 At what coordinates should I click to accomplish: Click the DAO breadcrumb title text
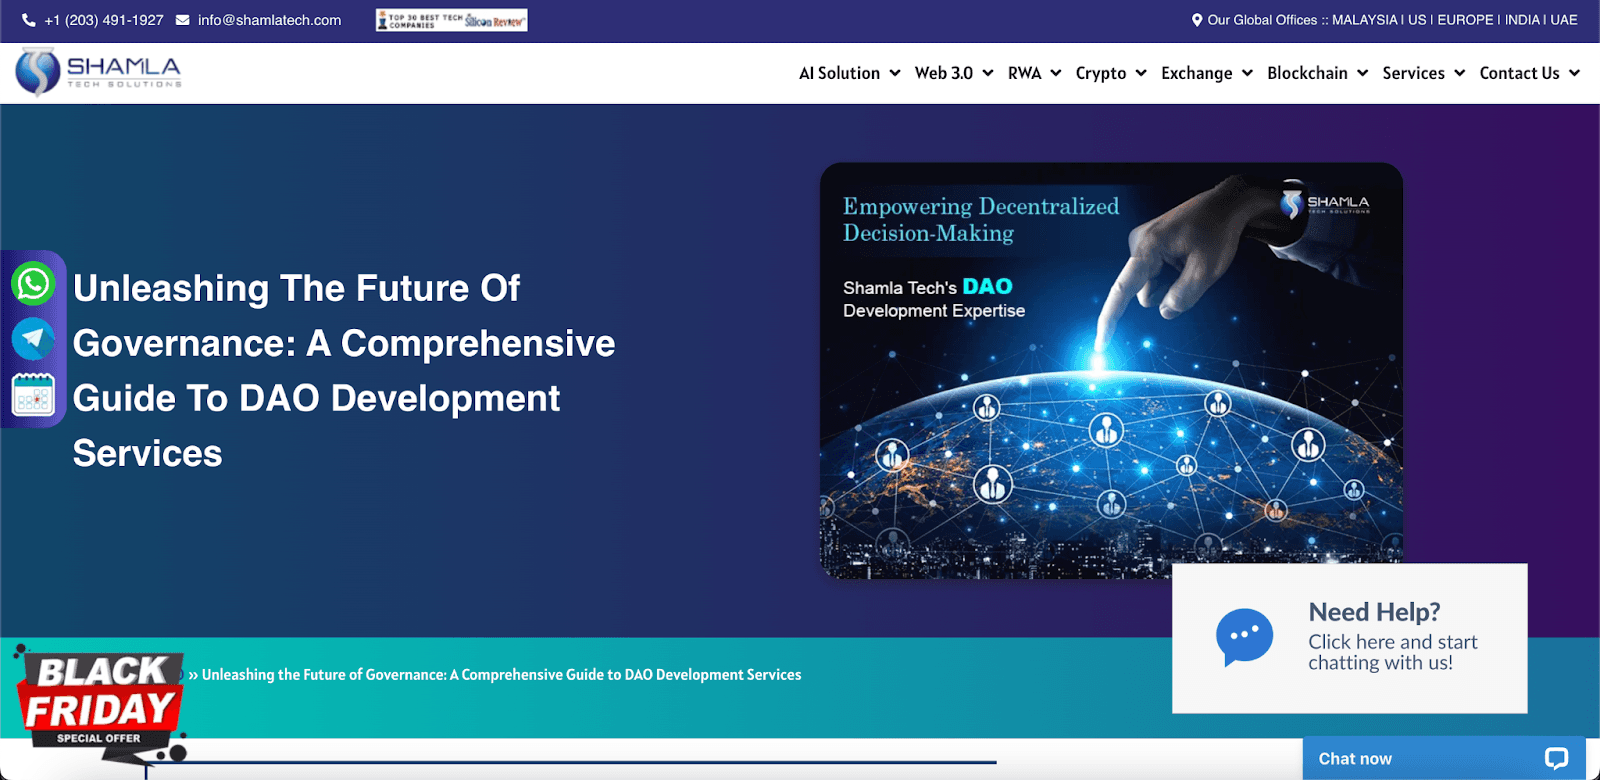tap(501, 675)
